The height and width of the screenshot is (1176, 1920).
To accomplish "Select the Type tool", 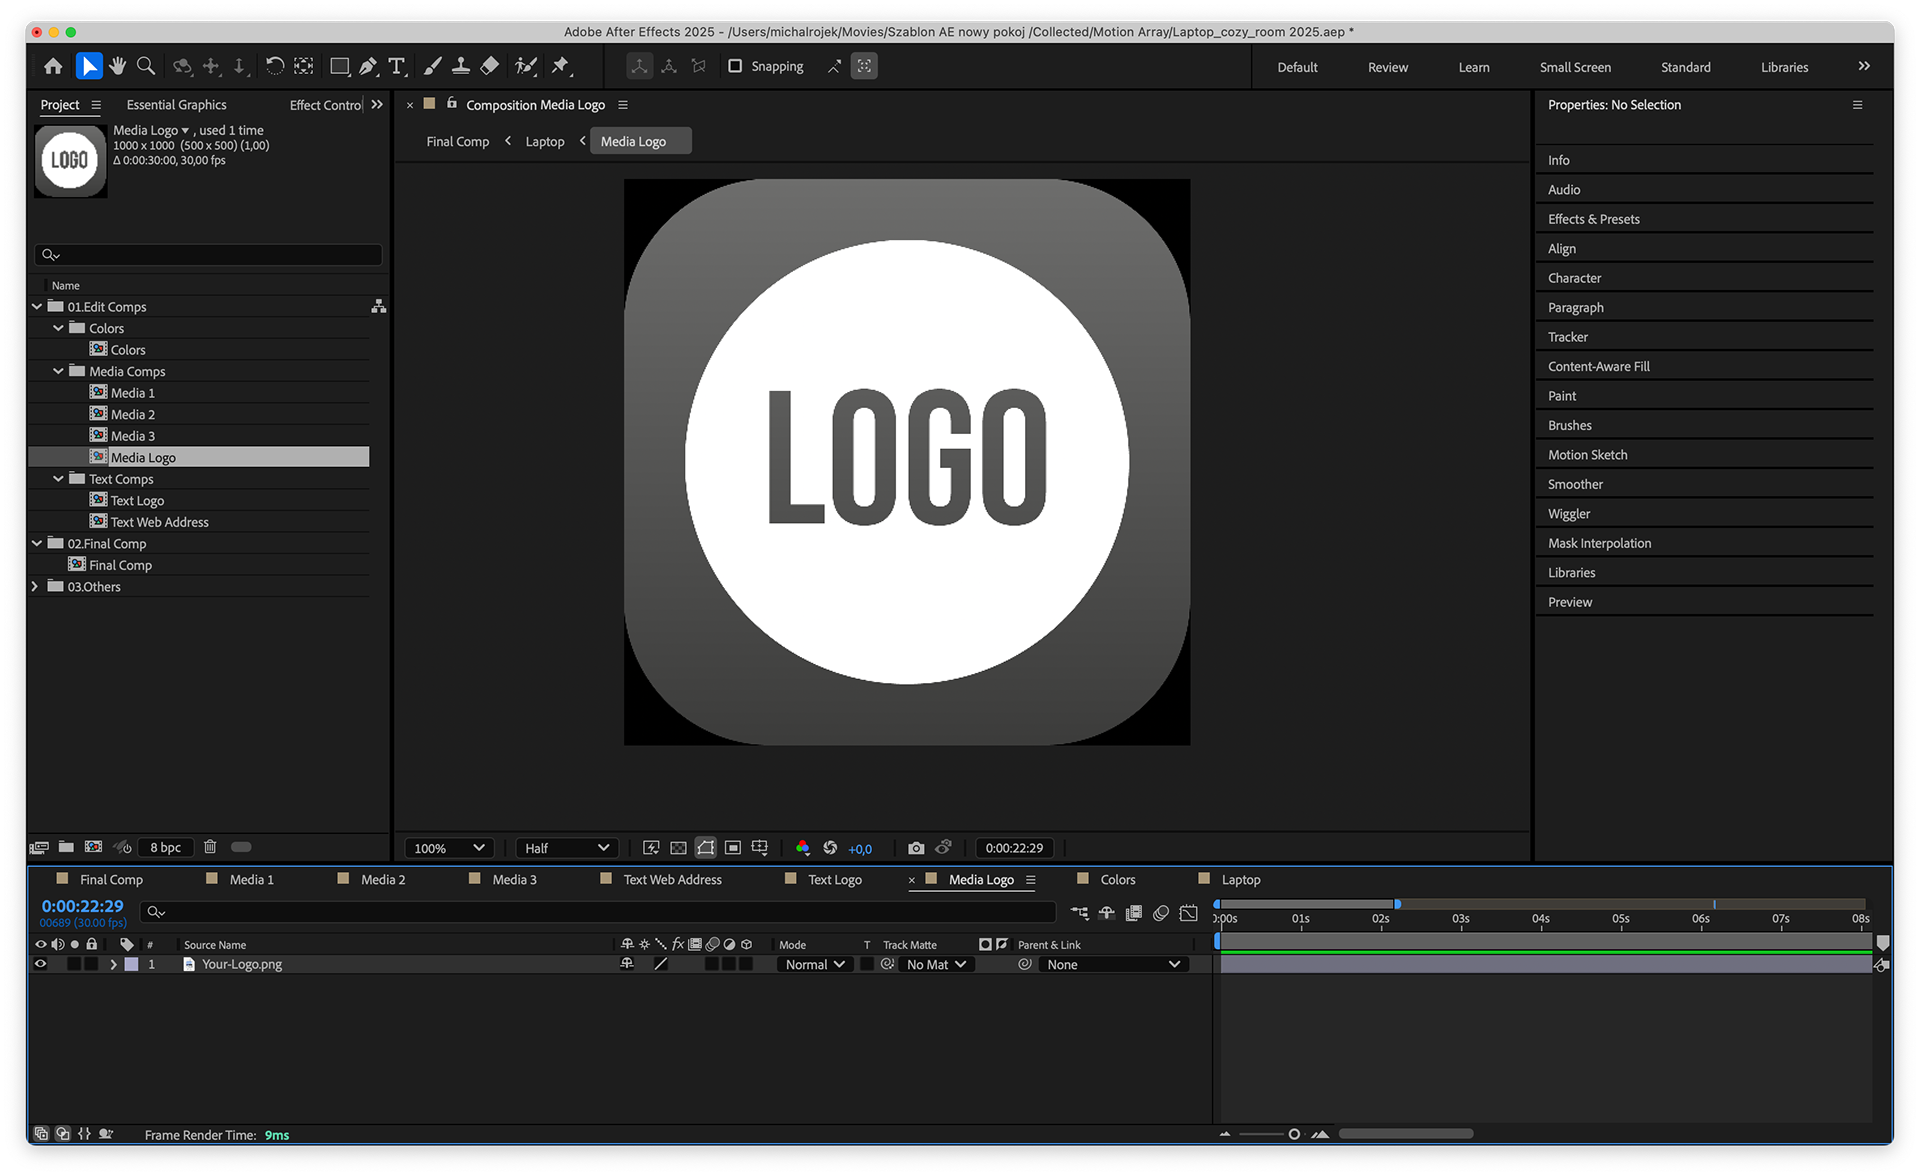I will pyautogui.click(x=397, y=66).
